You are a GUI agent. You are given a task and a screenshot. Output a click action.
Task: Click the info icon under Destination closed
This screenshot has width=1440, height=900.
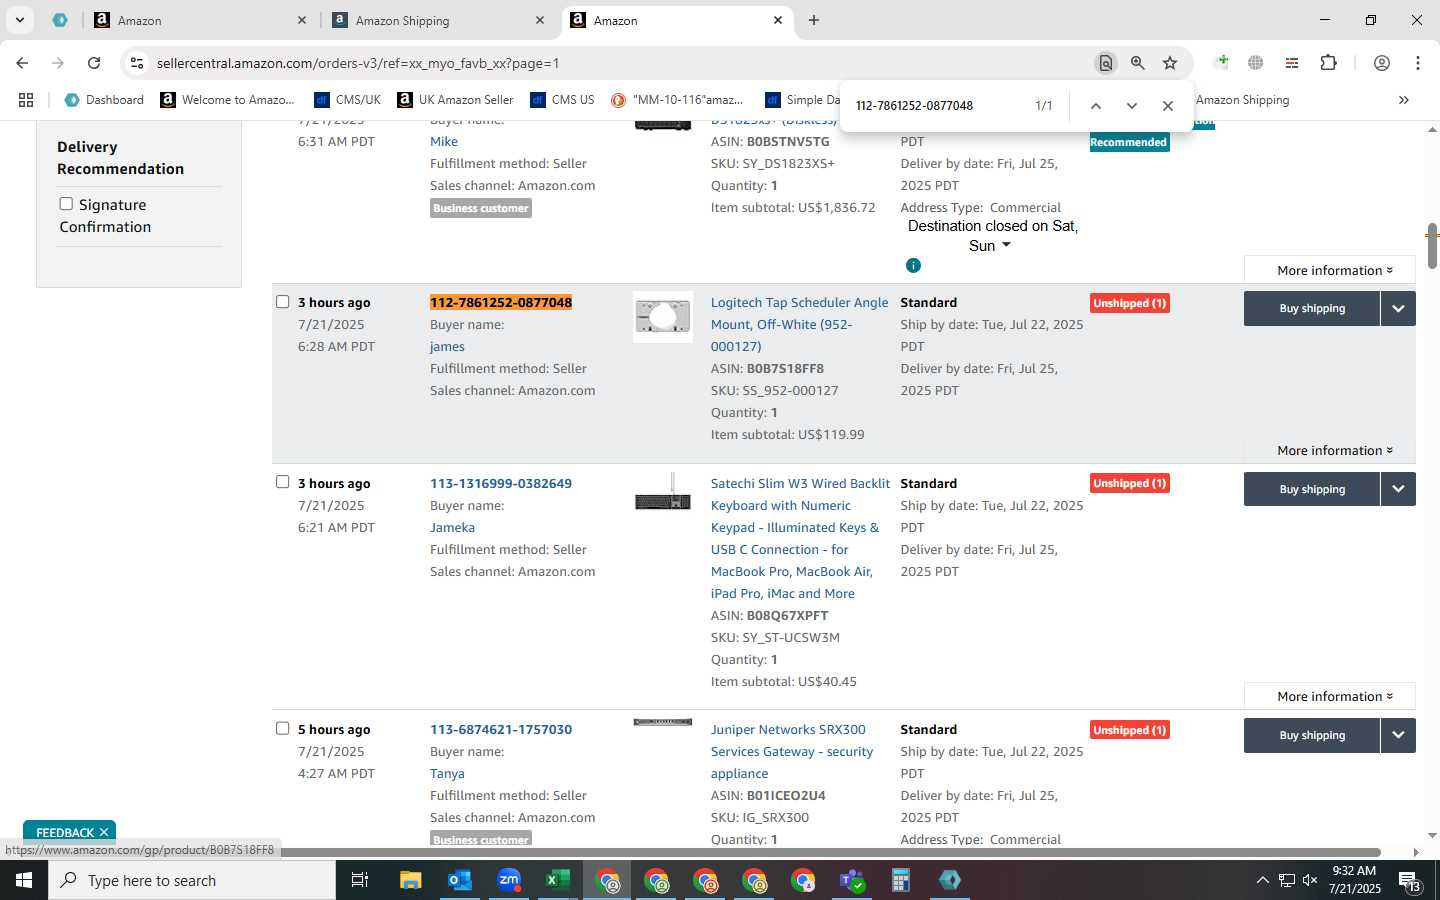click(x=913, y=265)
